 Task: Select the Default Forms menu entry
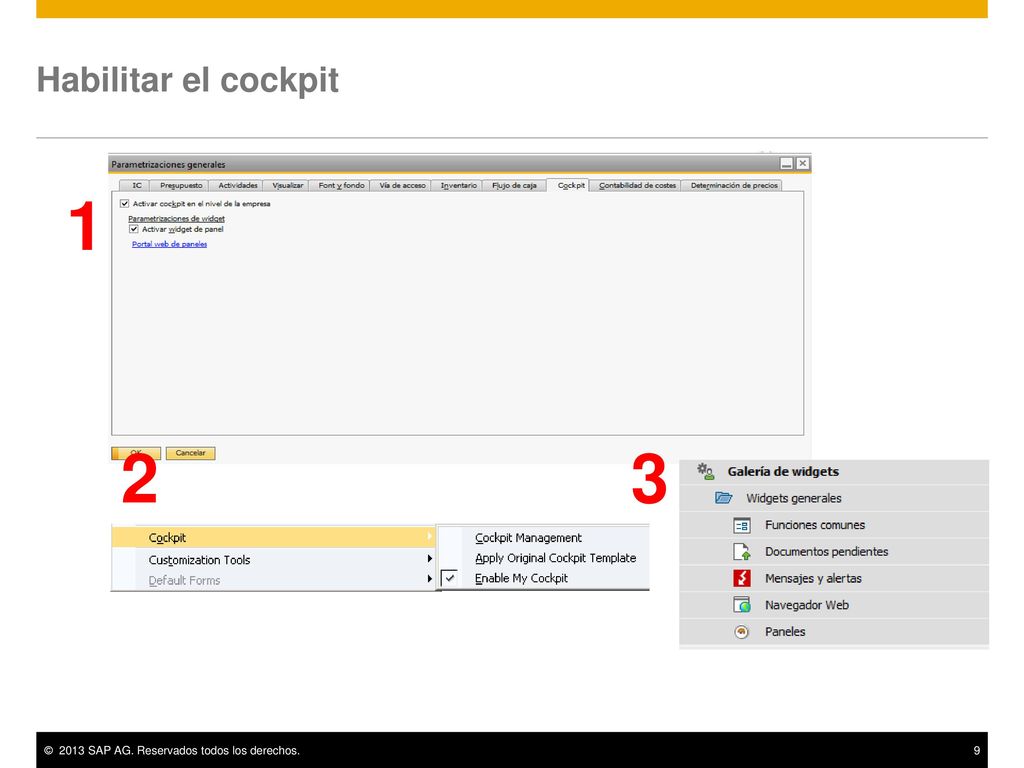pyautogui.click(x=273, y=580)
